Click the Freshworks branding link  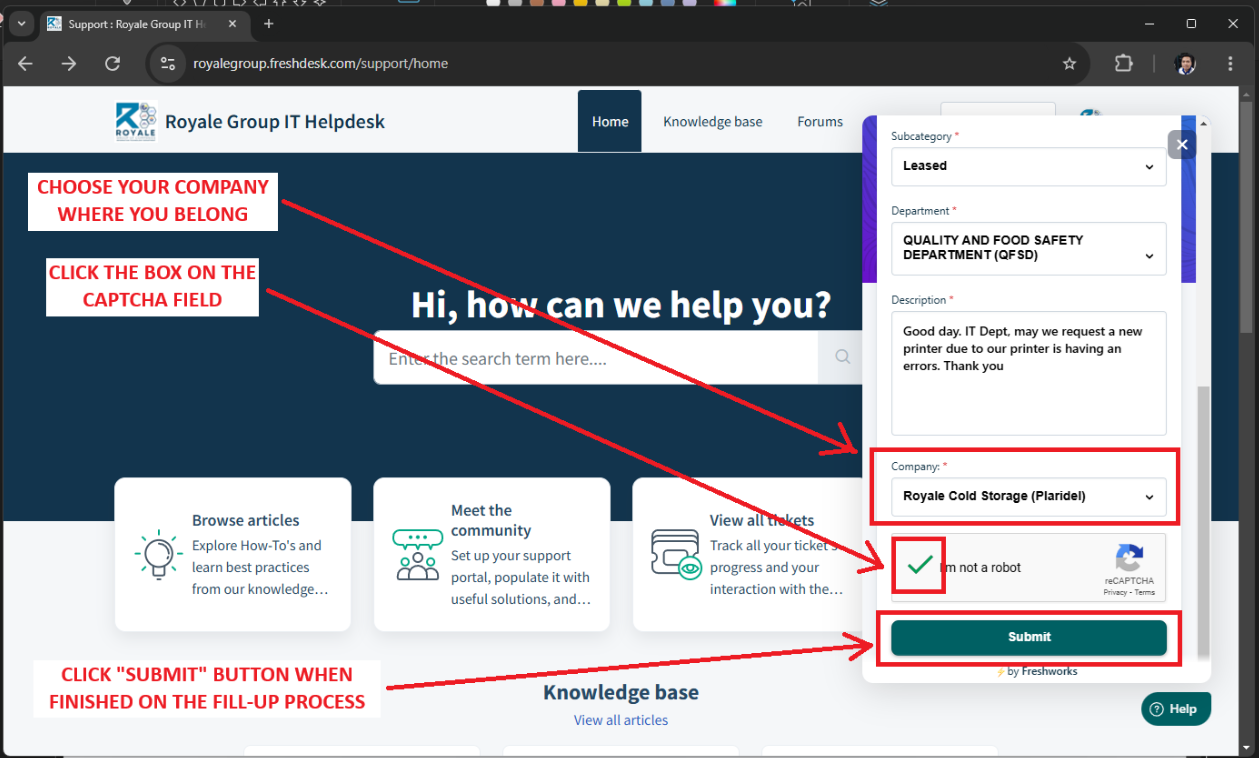(1049, 671)
